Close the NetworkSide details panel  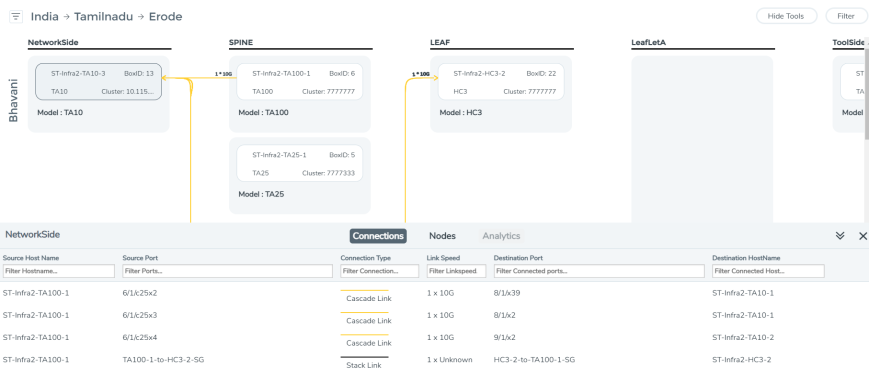click(x=862, y=236)
